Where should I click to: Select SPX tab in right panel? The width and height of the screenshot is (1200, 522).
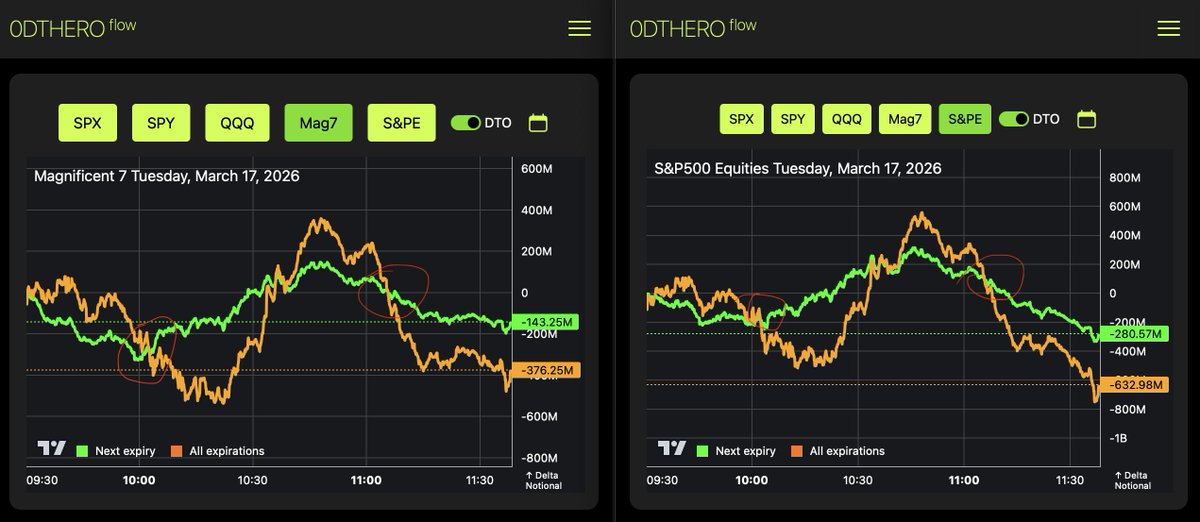point(742,119)
